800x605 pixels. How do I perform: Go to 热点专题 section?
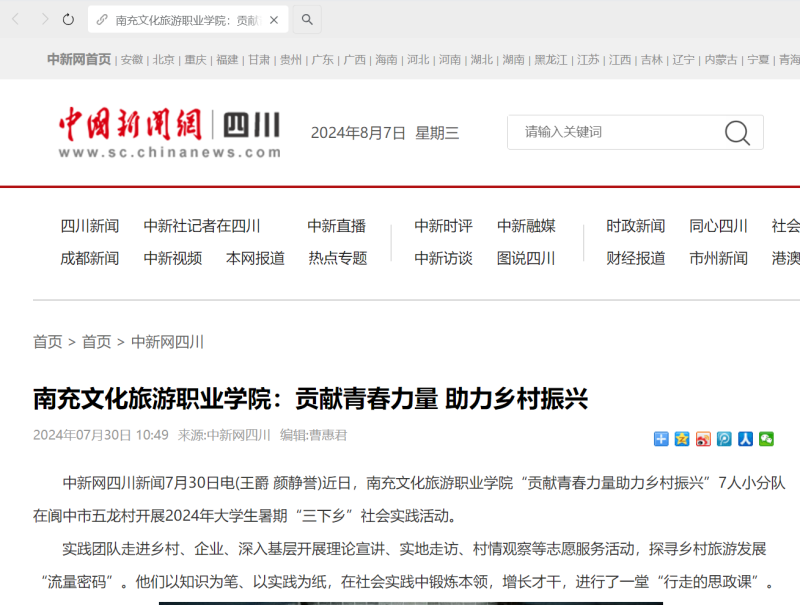[x=338, y=259]
